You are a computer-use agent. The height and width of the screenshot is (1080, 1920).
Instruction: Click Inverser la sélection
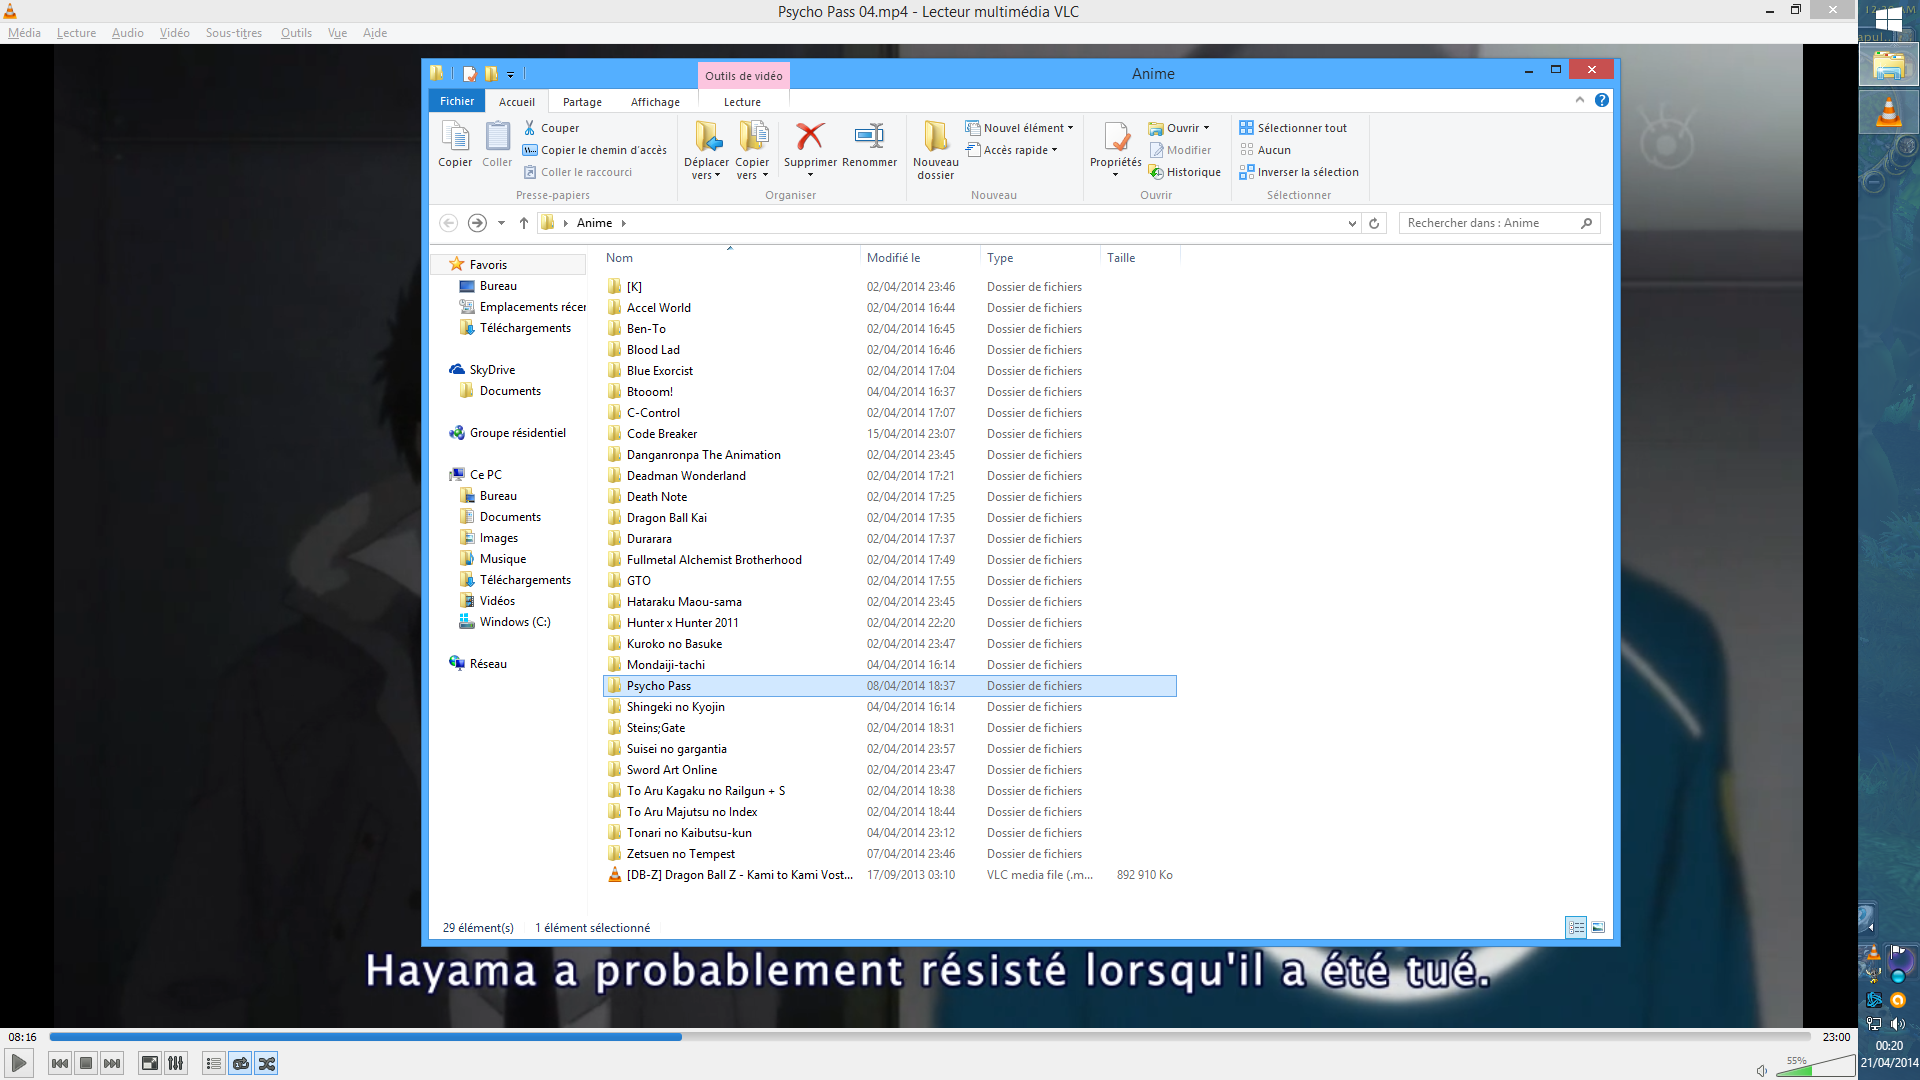click(1299, 172)
